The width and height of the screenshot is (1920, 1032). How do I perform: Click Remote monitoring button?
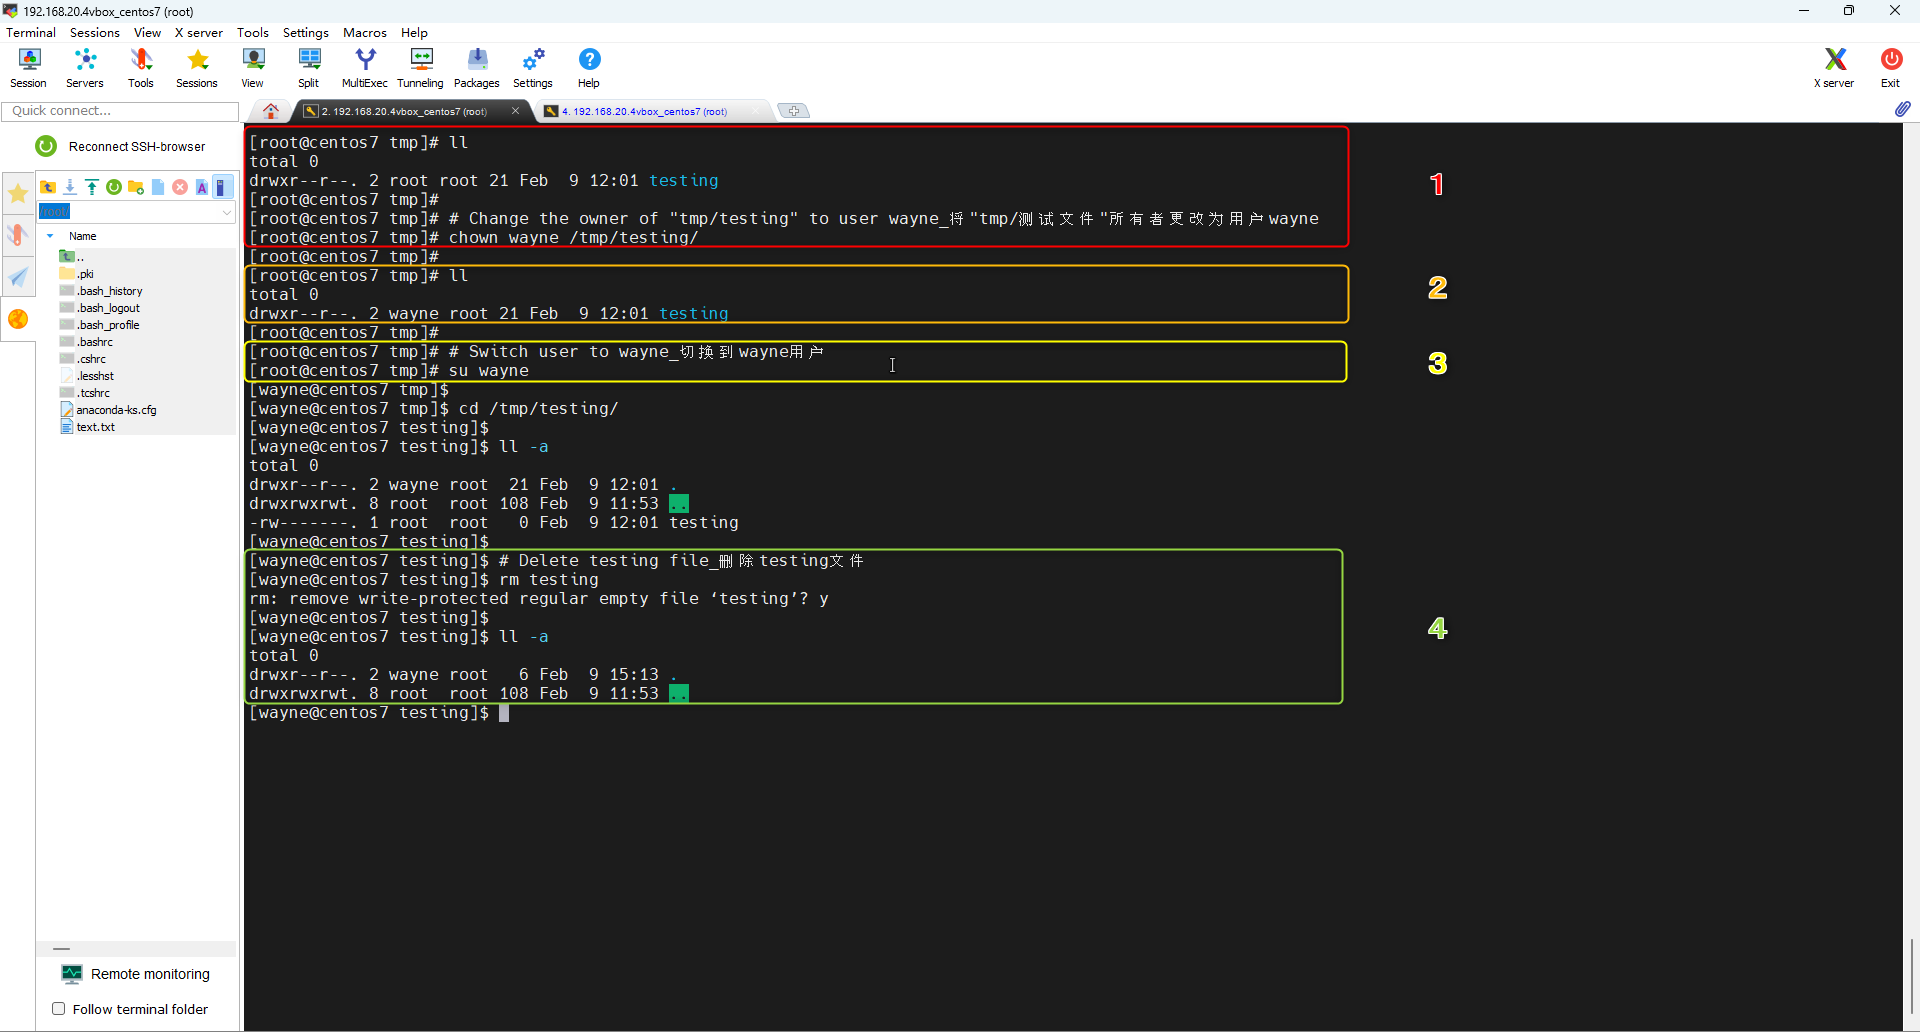point(136,974)
